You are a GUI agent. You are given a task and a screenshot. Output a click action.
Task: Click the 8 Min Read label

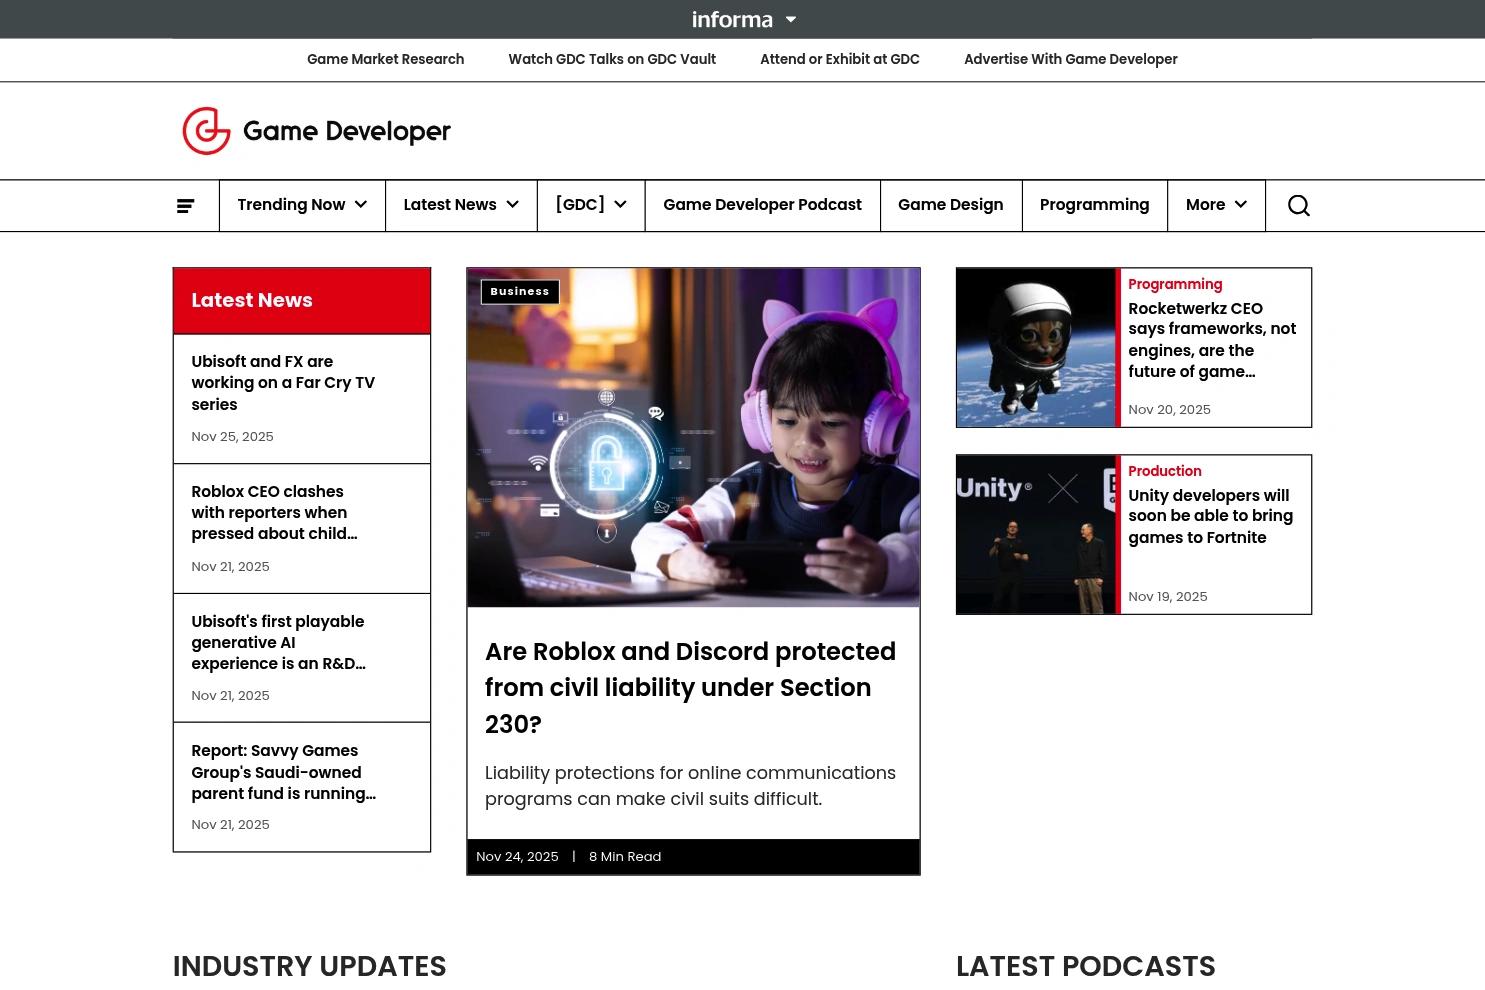(625, 857)
